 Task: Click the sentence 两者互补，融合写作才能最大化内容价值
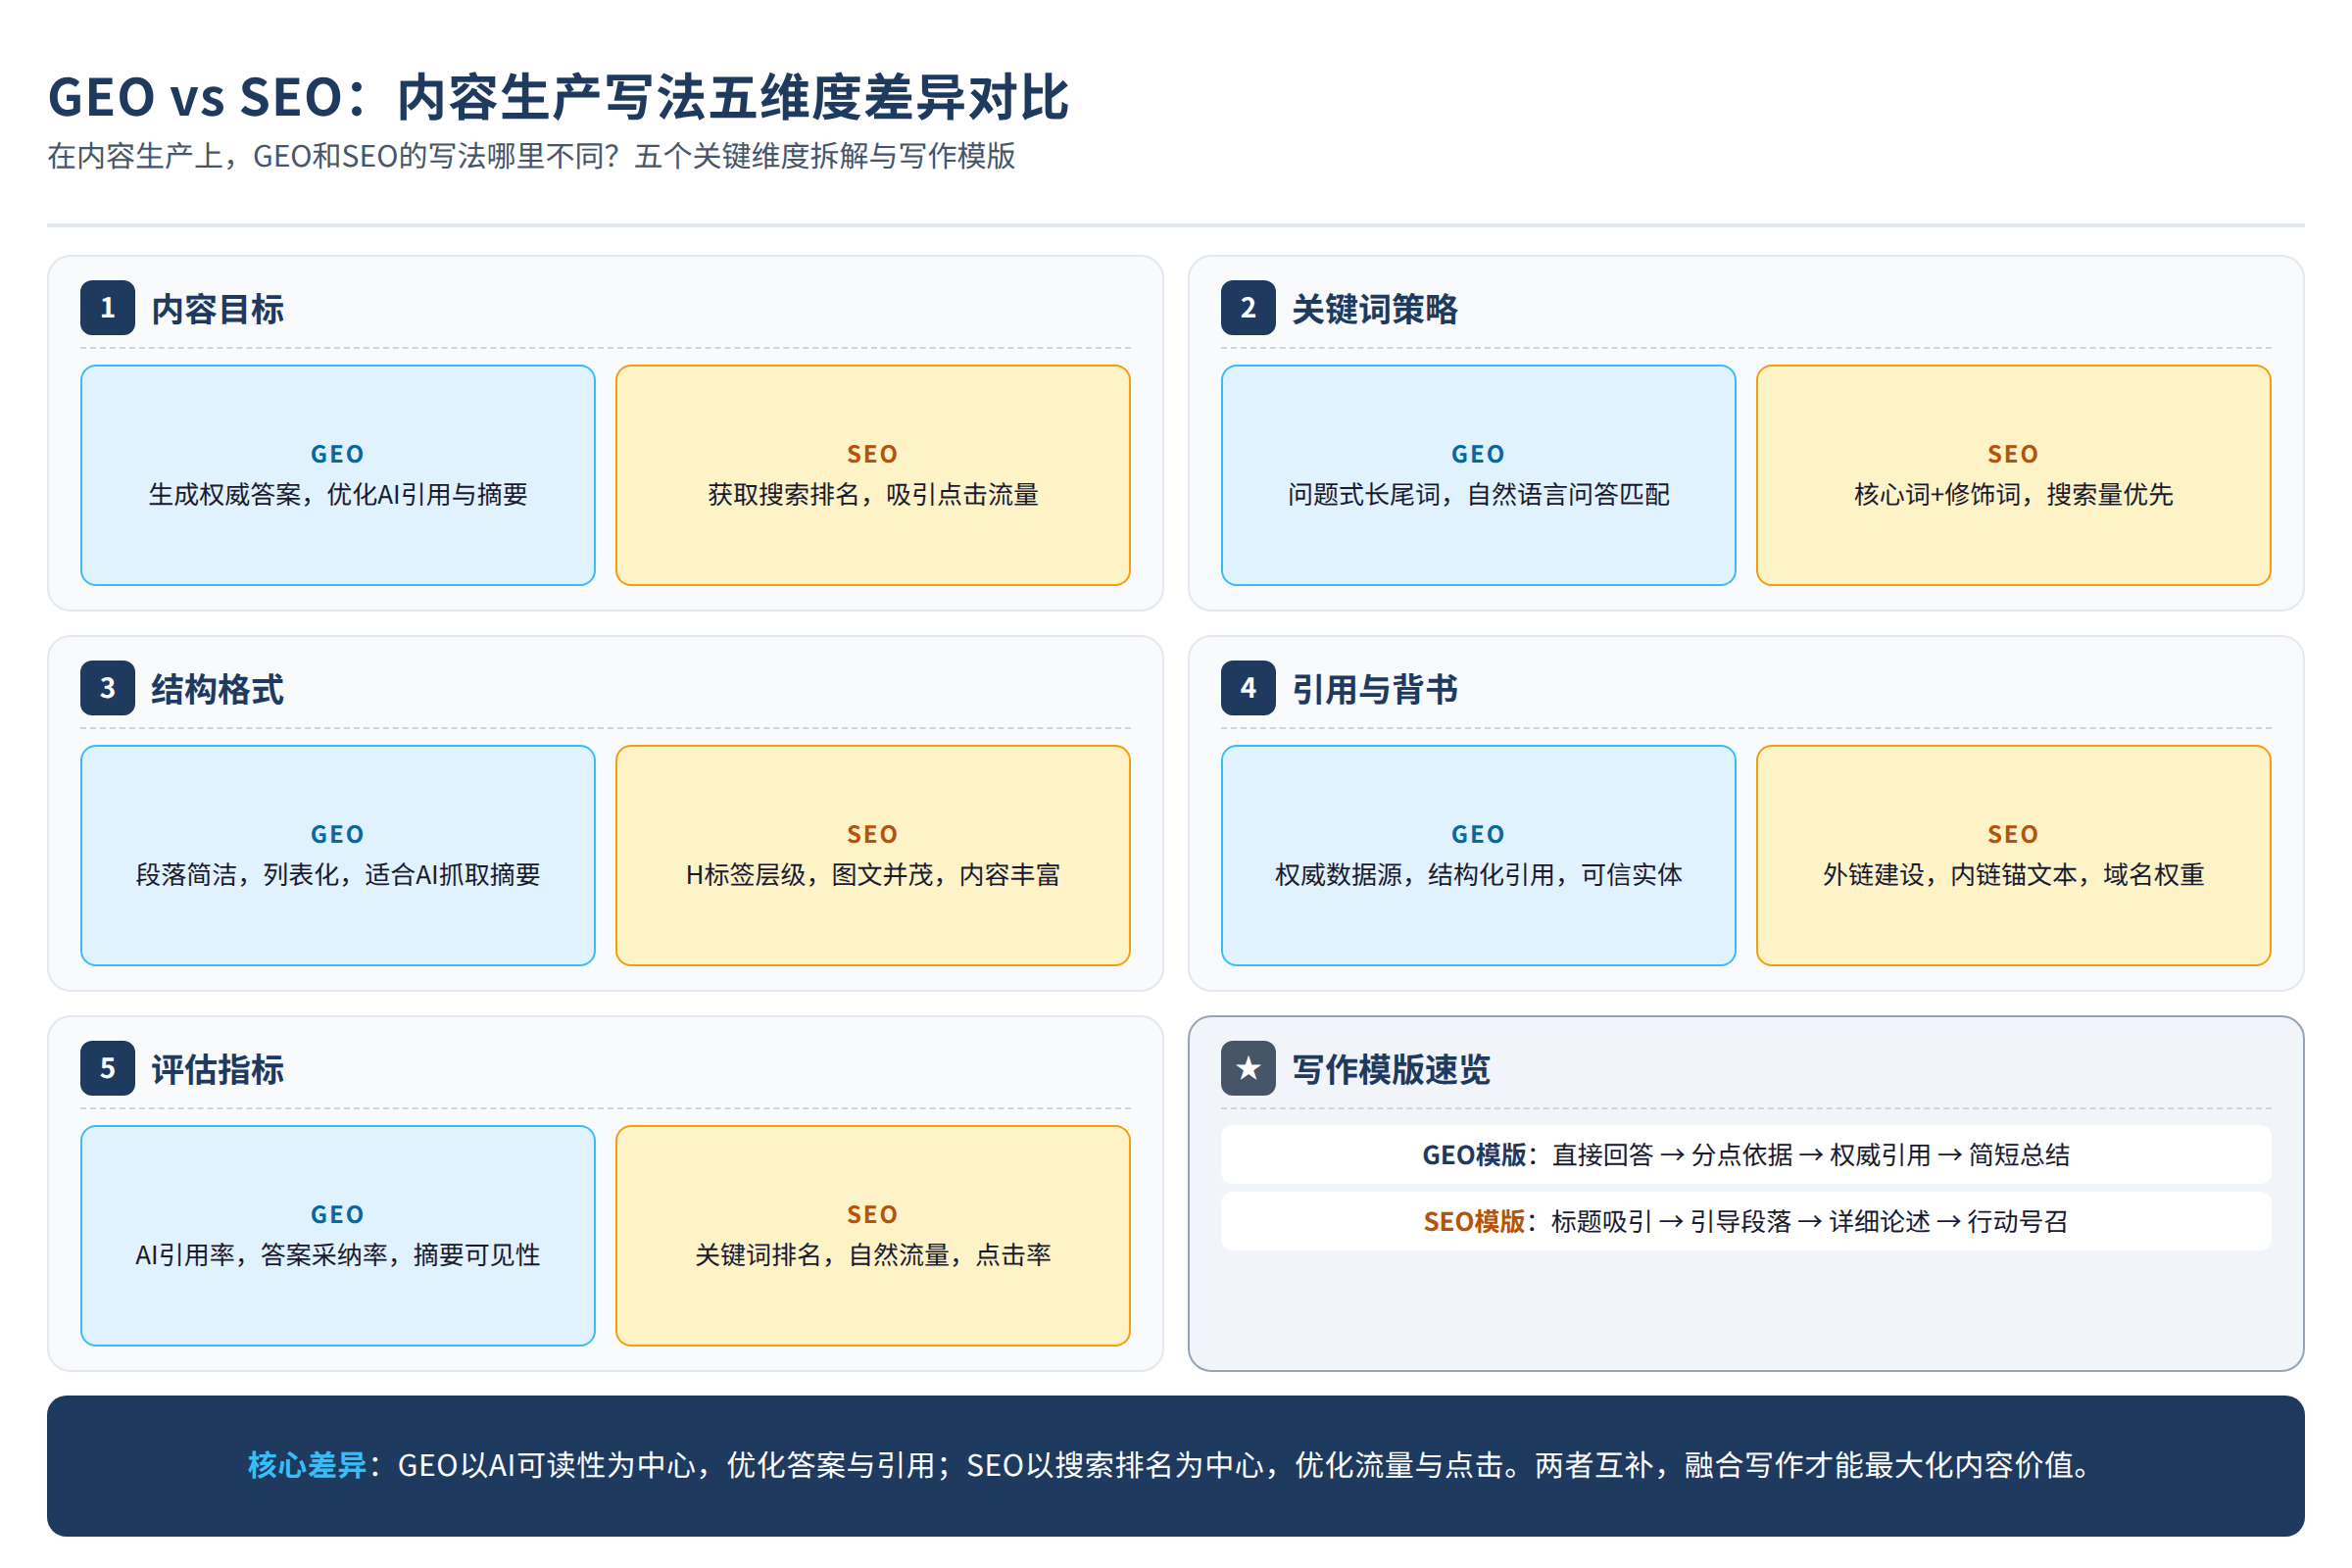click(1812, 1465)
